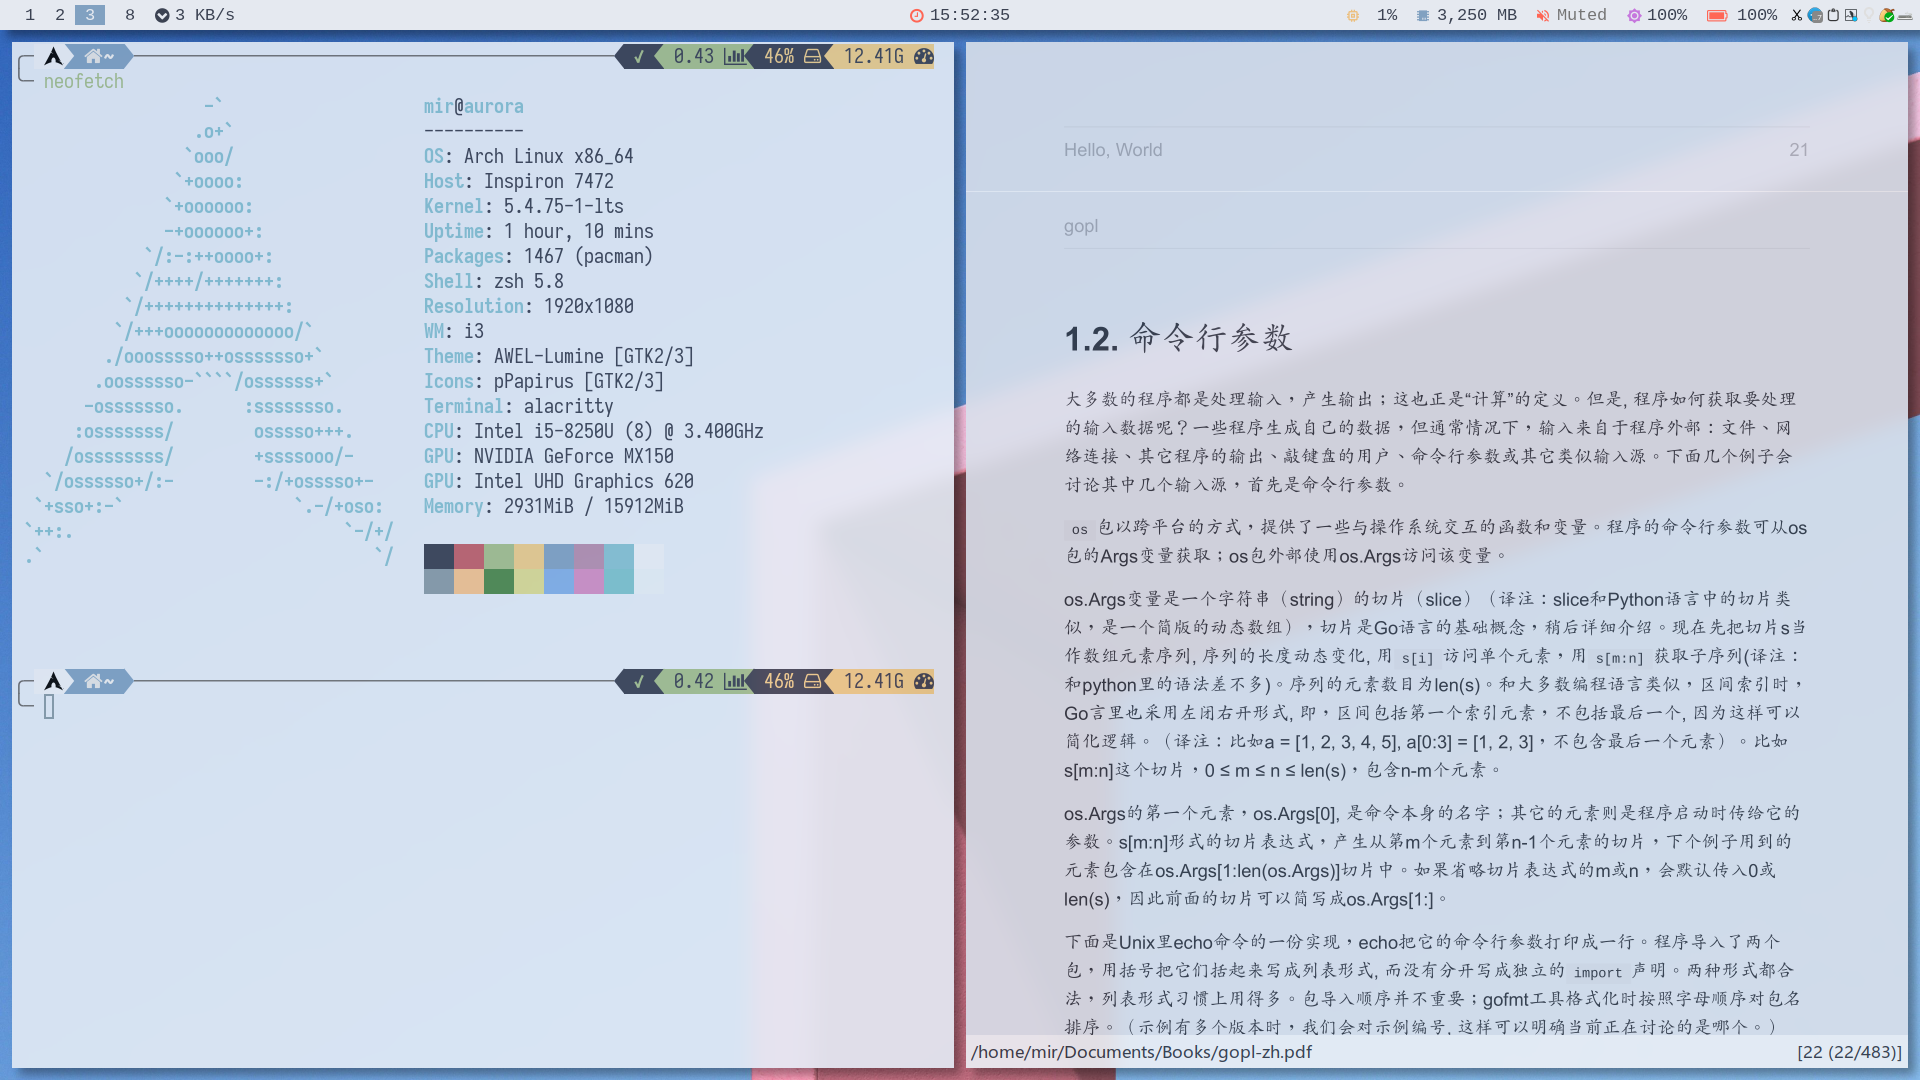Open the clipboard manager tray icon
Viewport: 1920px width, 1080px height.
[1833, 15]
